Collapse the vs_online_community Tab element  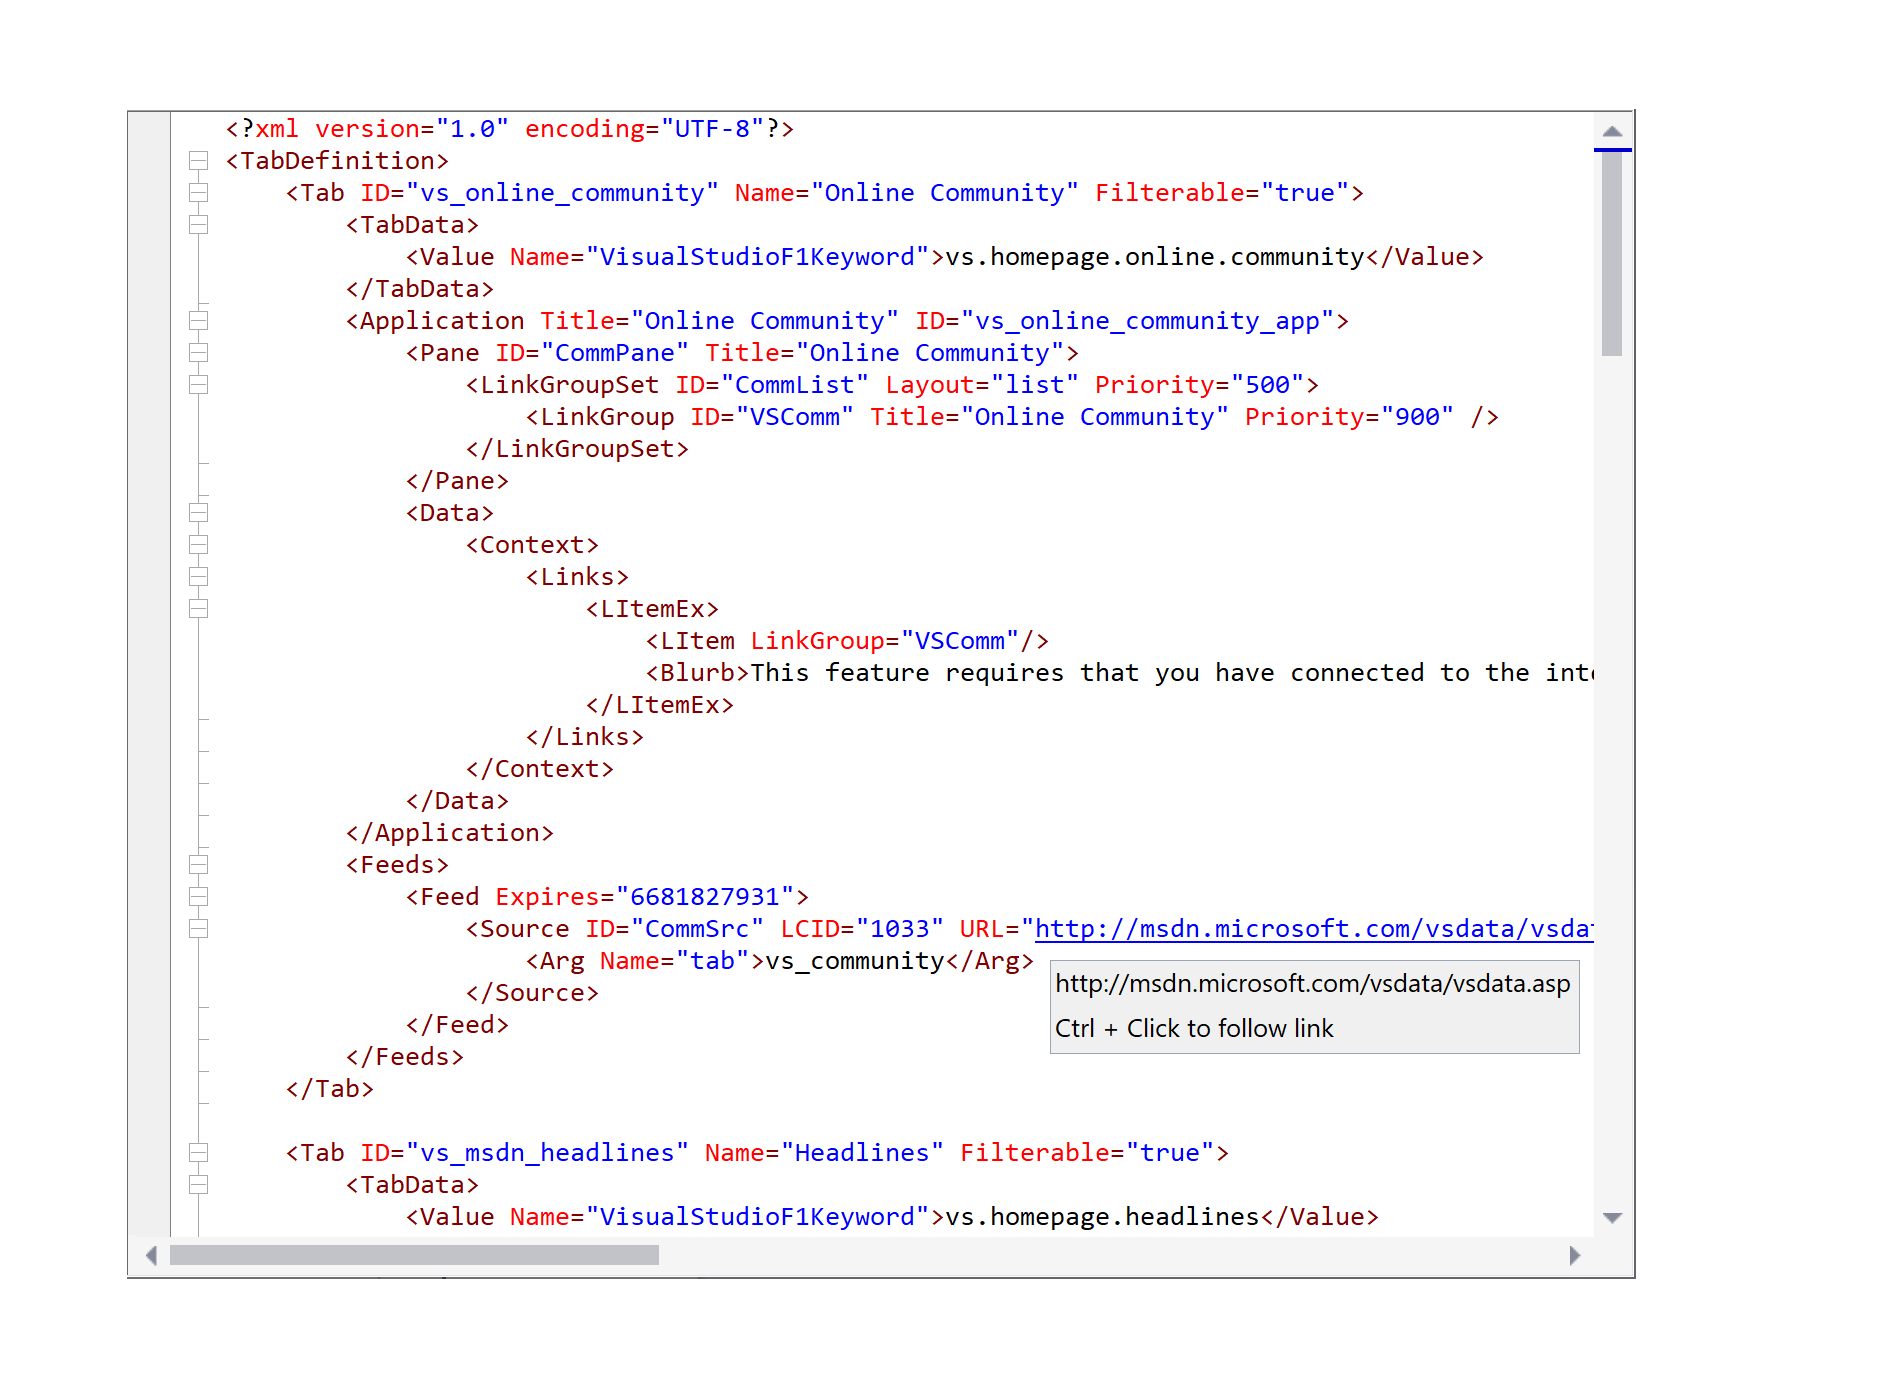[199, 192]
